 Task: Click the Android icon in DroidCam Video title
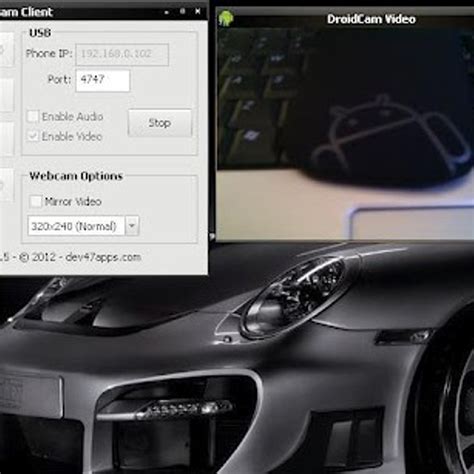click(x=226, y=18)
